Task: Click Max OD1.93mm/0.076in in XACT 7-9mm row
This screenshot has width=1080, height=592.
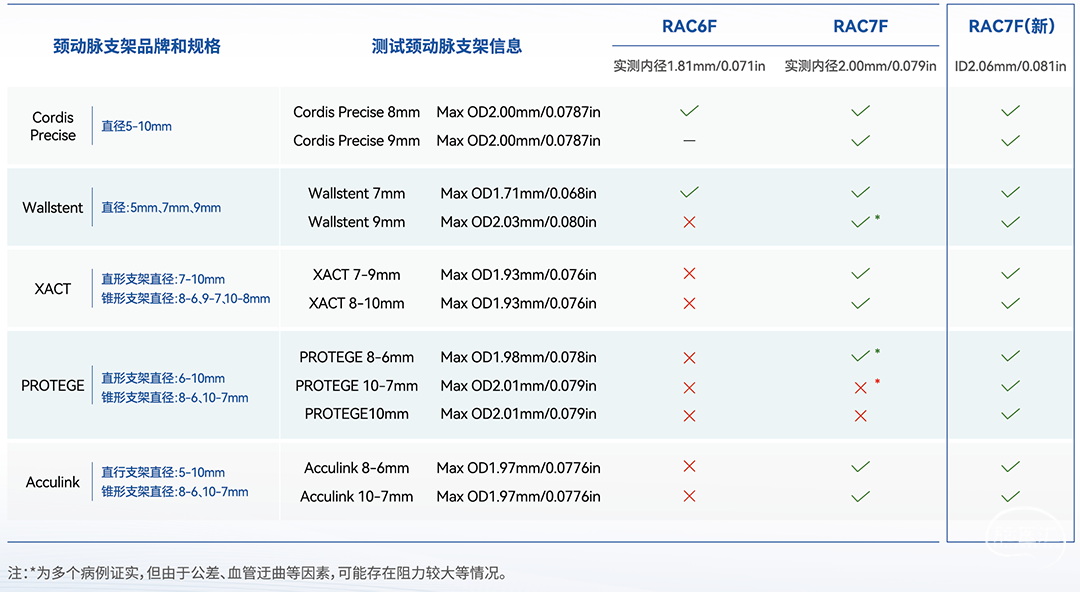Action: (x=518, y=274)
